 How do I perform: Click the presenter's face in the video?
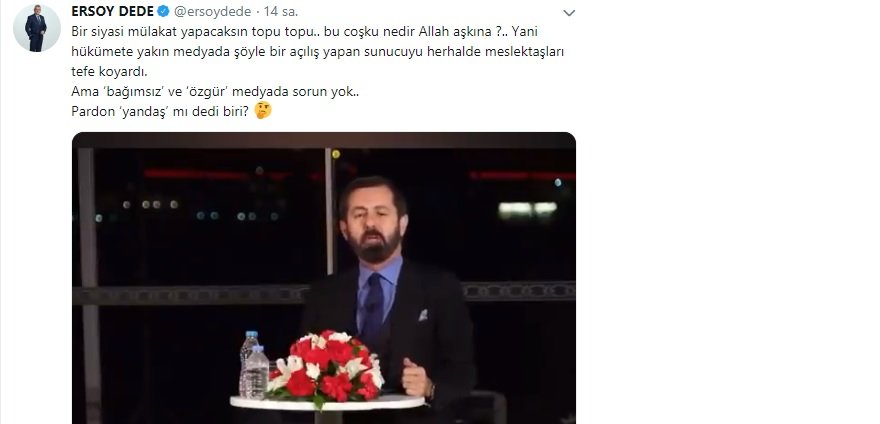(x=371, y=222)
